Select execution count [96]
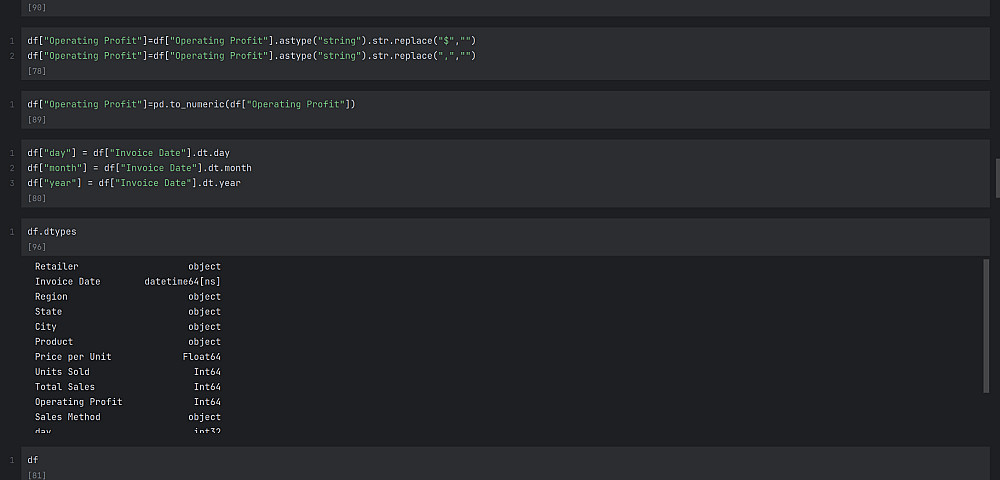 (x=37, y=247)
